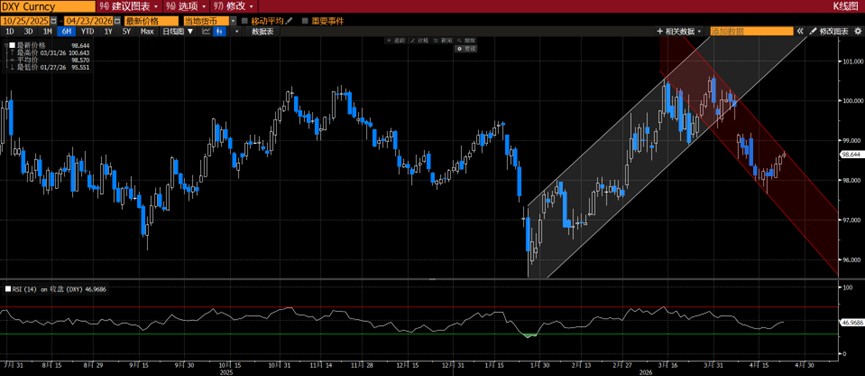Click the K线图 title label
865x376 pixels.
coord(847,7)
